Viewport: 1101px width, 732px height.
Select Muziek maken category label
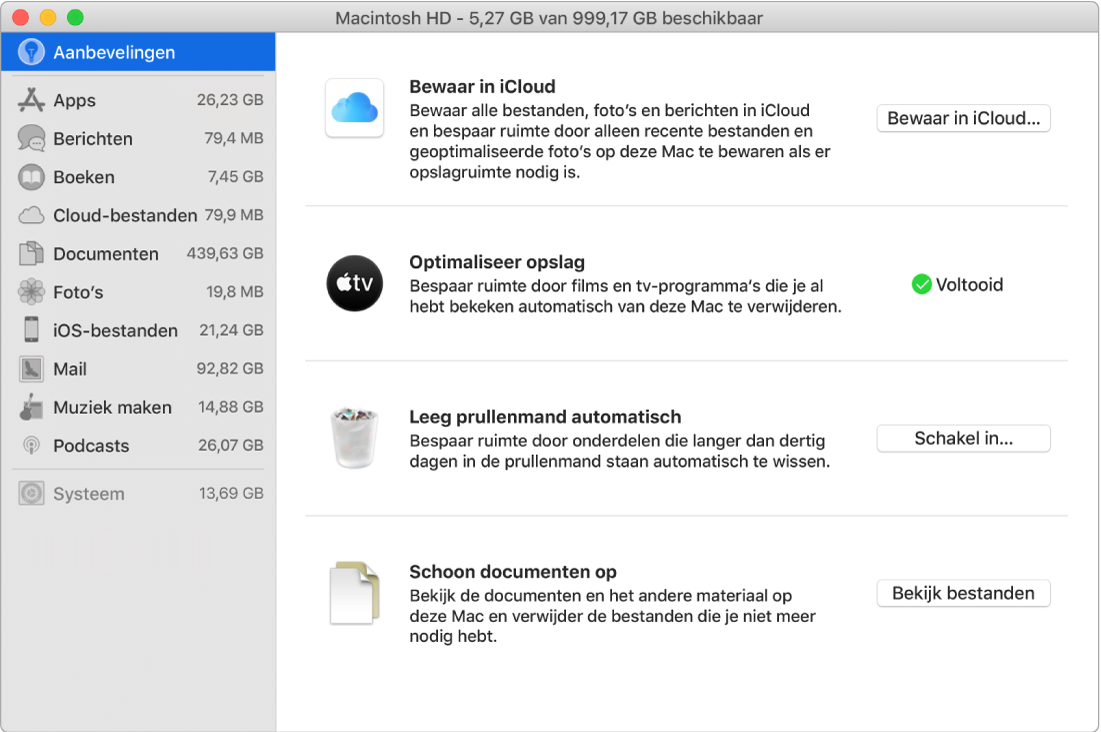click(x=112, y=407)
